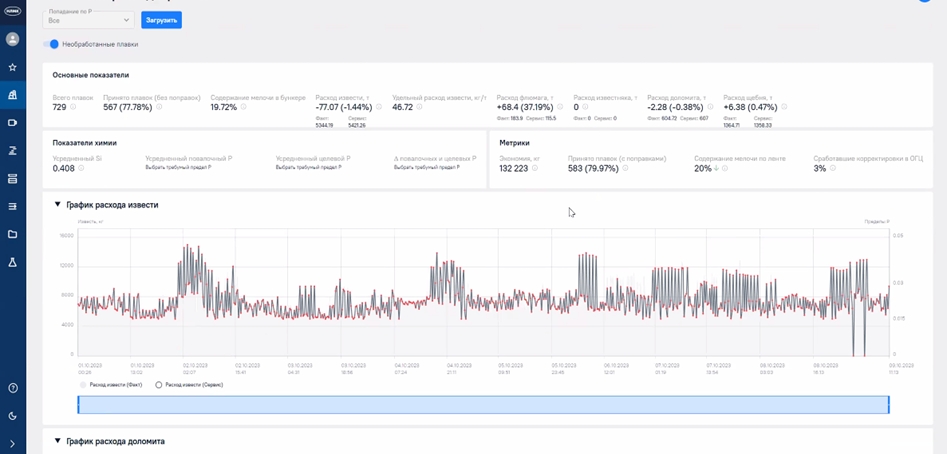Click the chart range selector left handle

(78, 404)
